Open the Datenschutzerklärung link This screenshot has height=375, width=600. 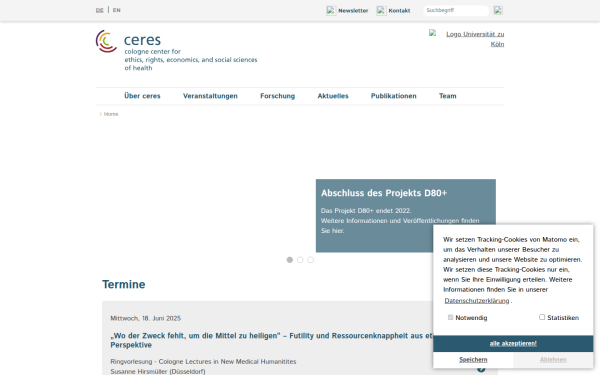pos(477,301)
